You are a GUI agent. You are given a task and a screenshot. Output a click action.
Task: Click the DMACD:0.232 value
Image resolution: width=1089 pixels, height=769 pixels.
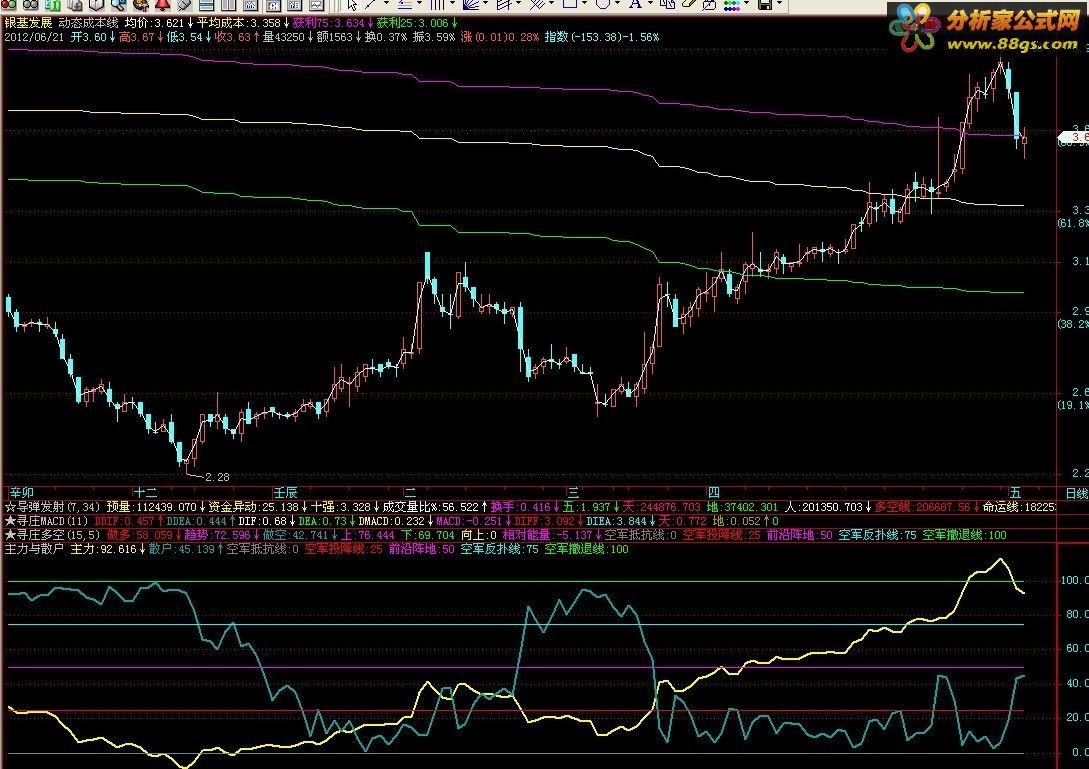coord(391,521)
